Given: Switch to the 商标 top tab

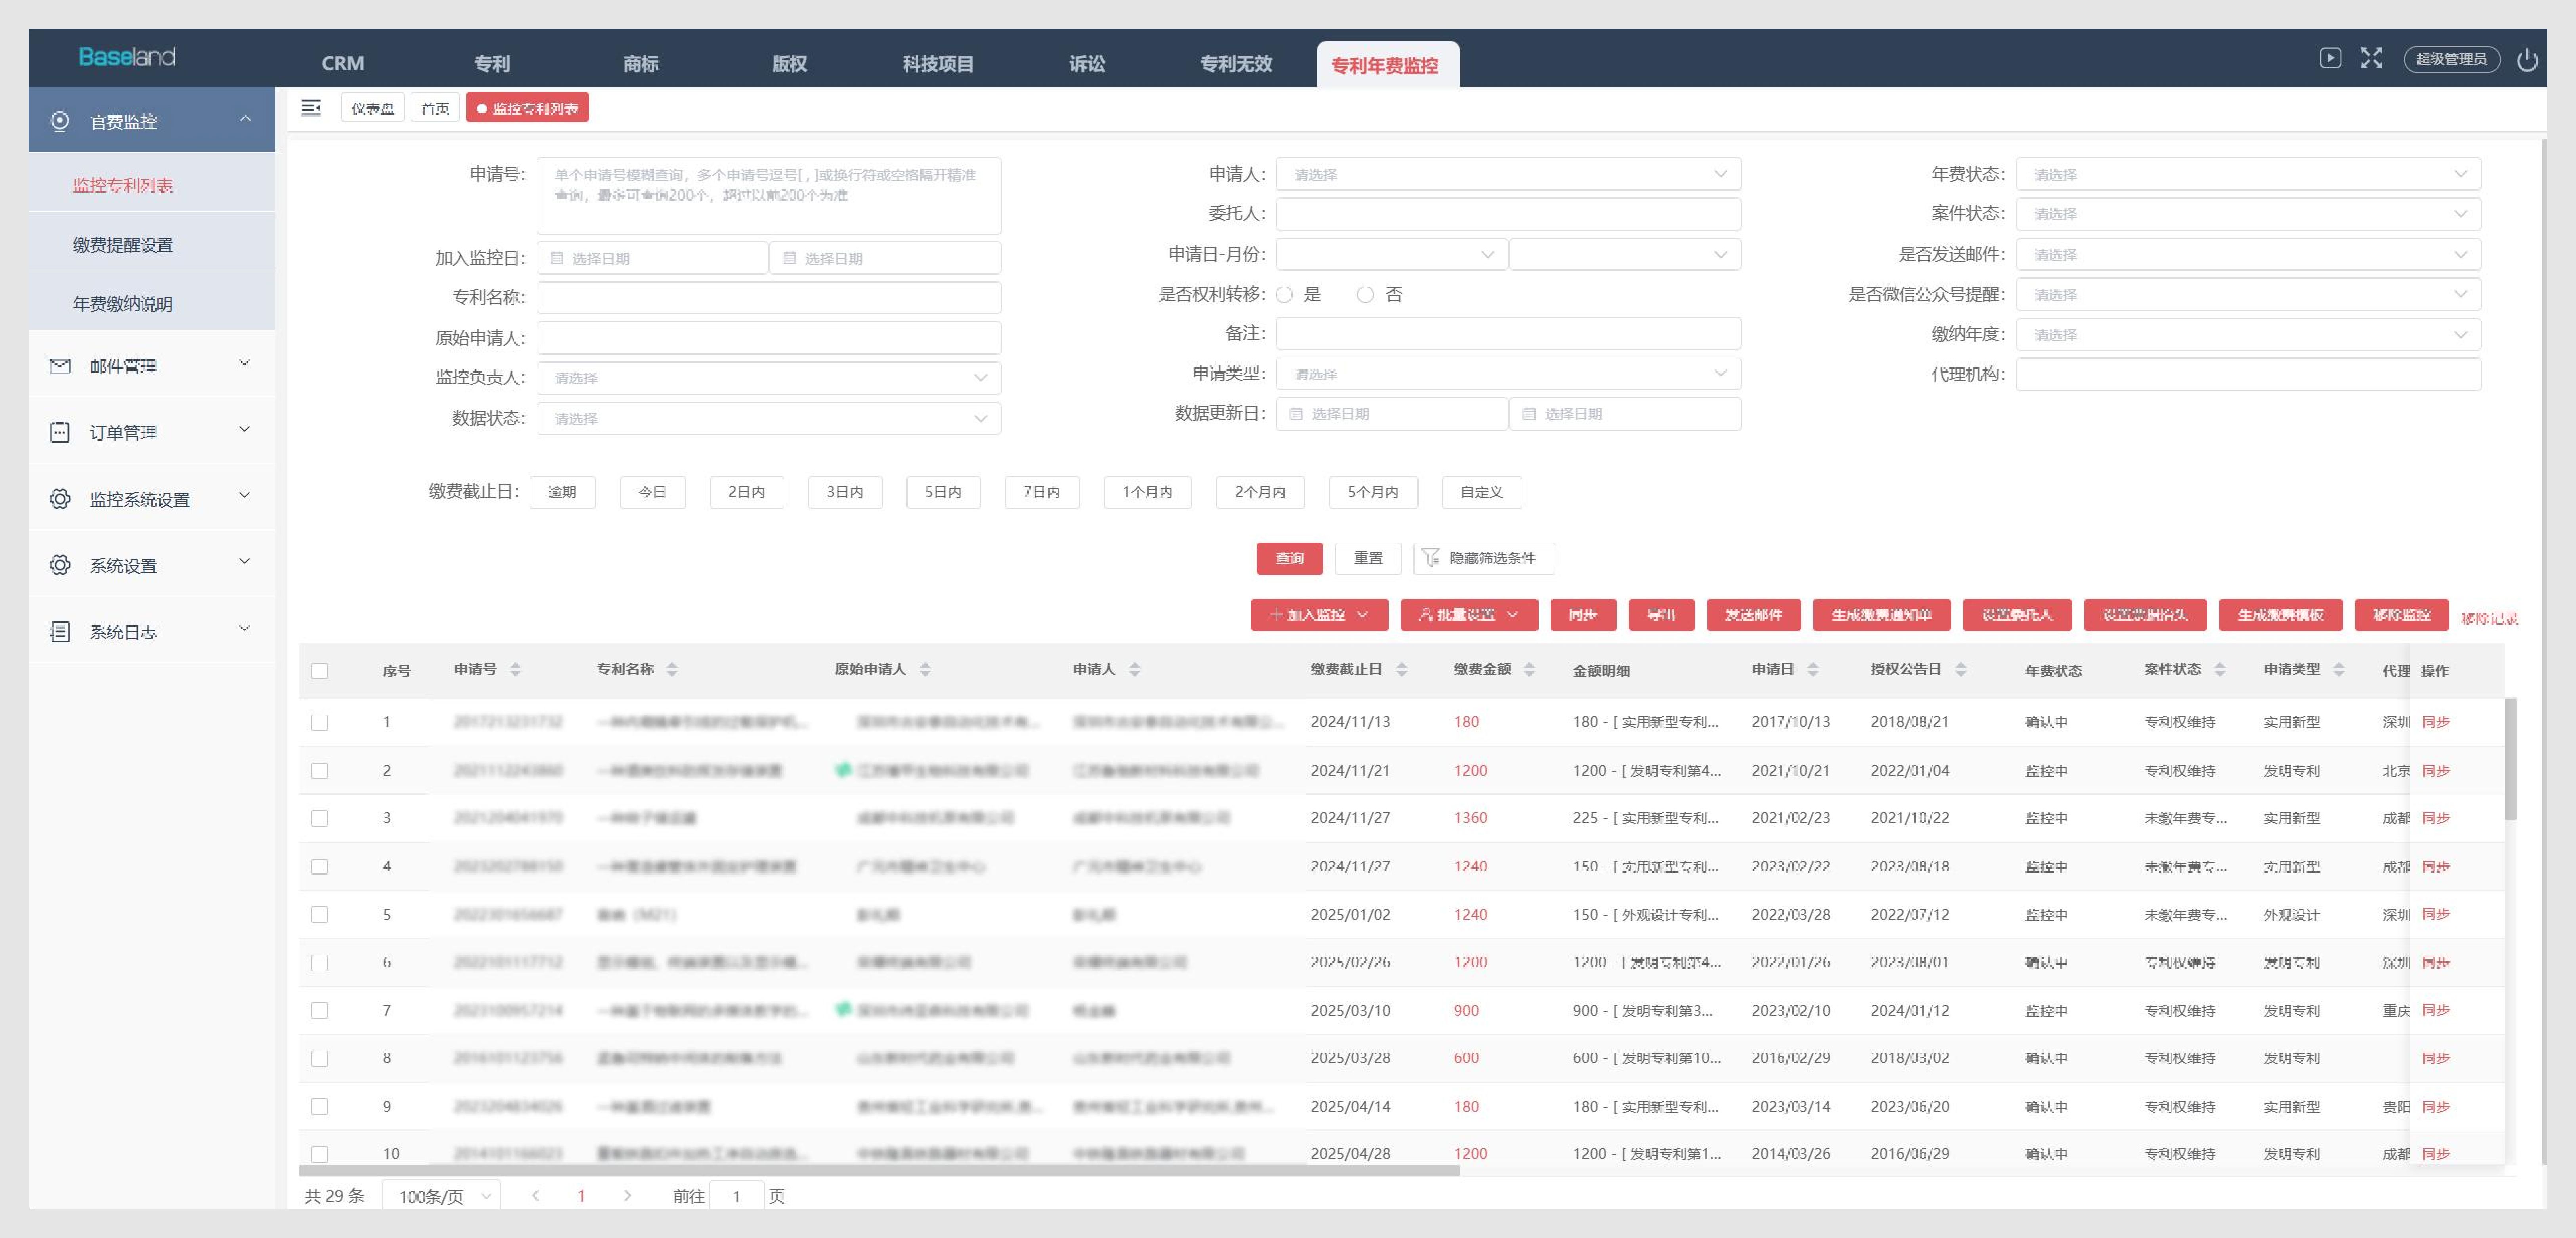Looking at the screenshot, I should (x=640, y=63).
